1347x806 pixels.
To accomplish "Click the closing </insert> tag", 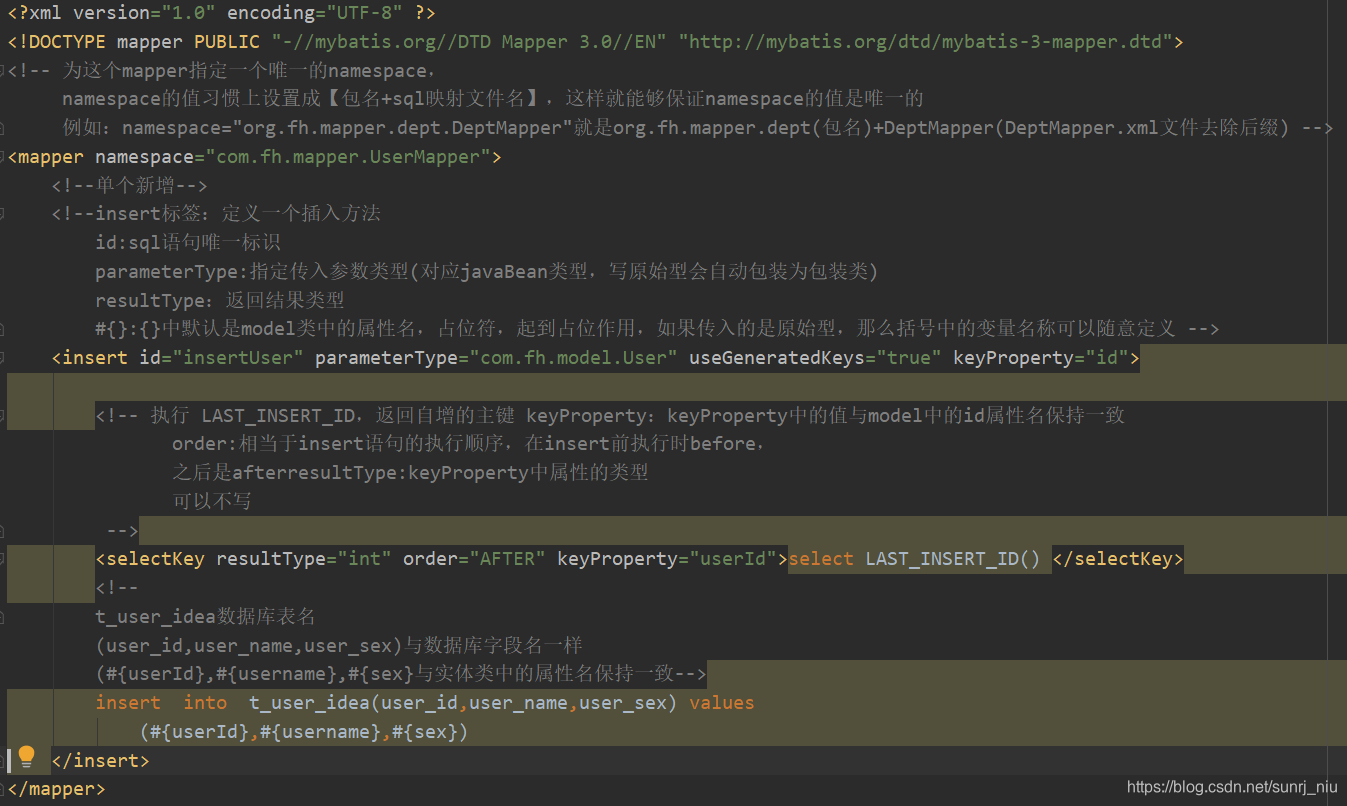I will 100,761.
